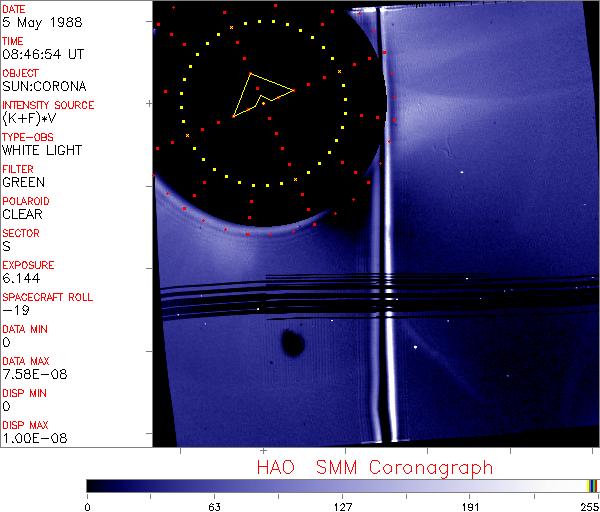The height and width of the screenshot is (512, 600).
Task: Click the "TYPE-OBS" label
Action: pyautogui.click(x=28, y=137)
